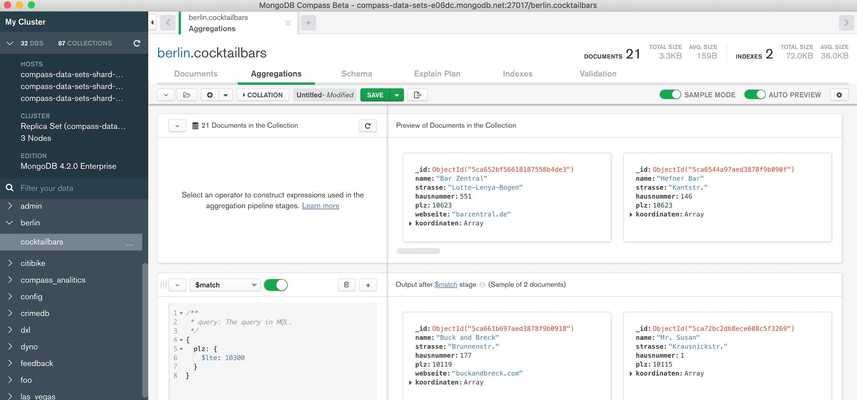
Task: Switch to the Documents tab
Action: 196,74
